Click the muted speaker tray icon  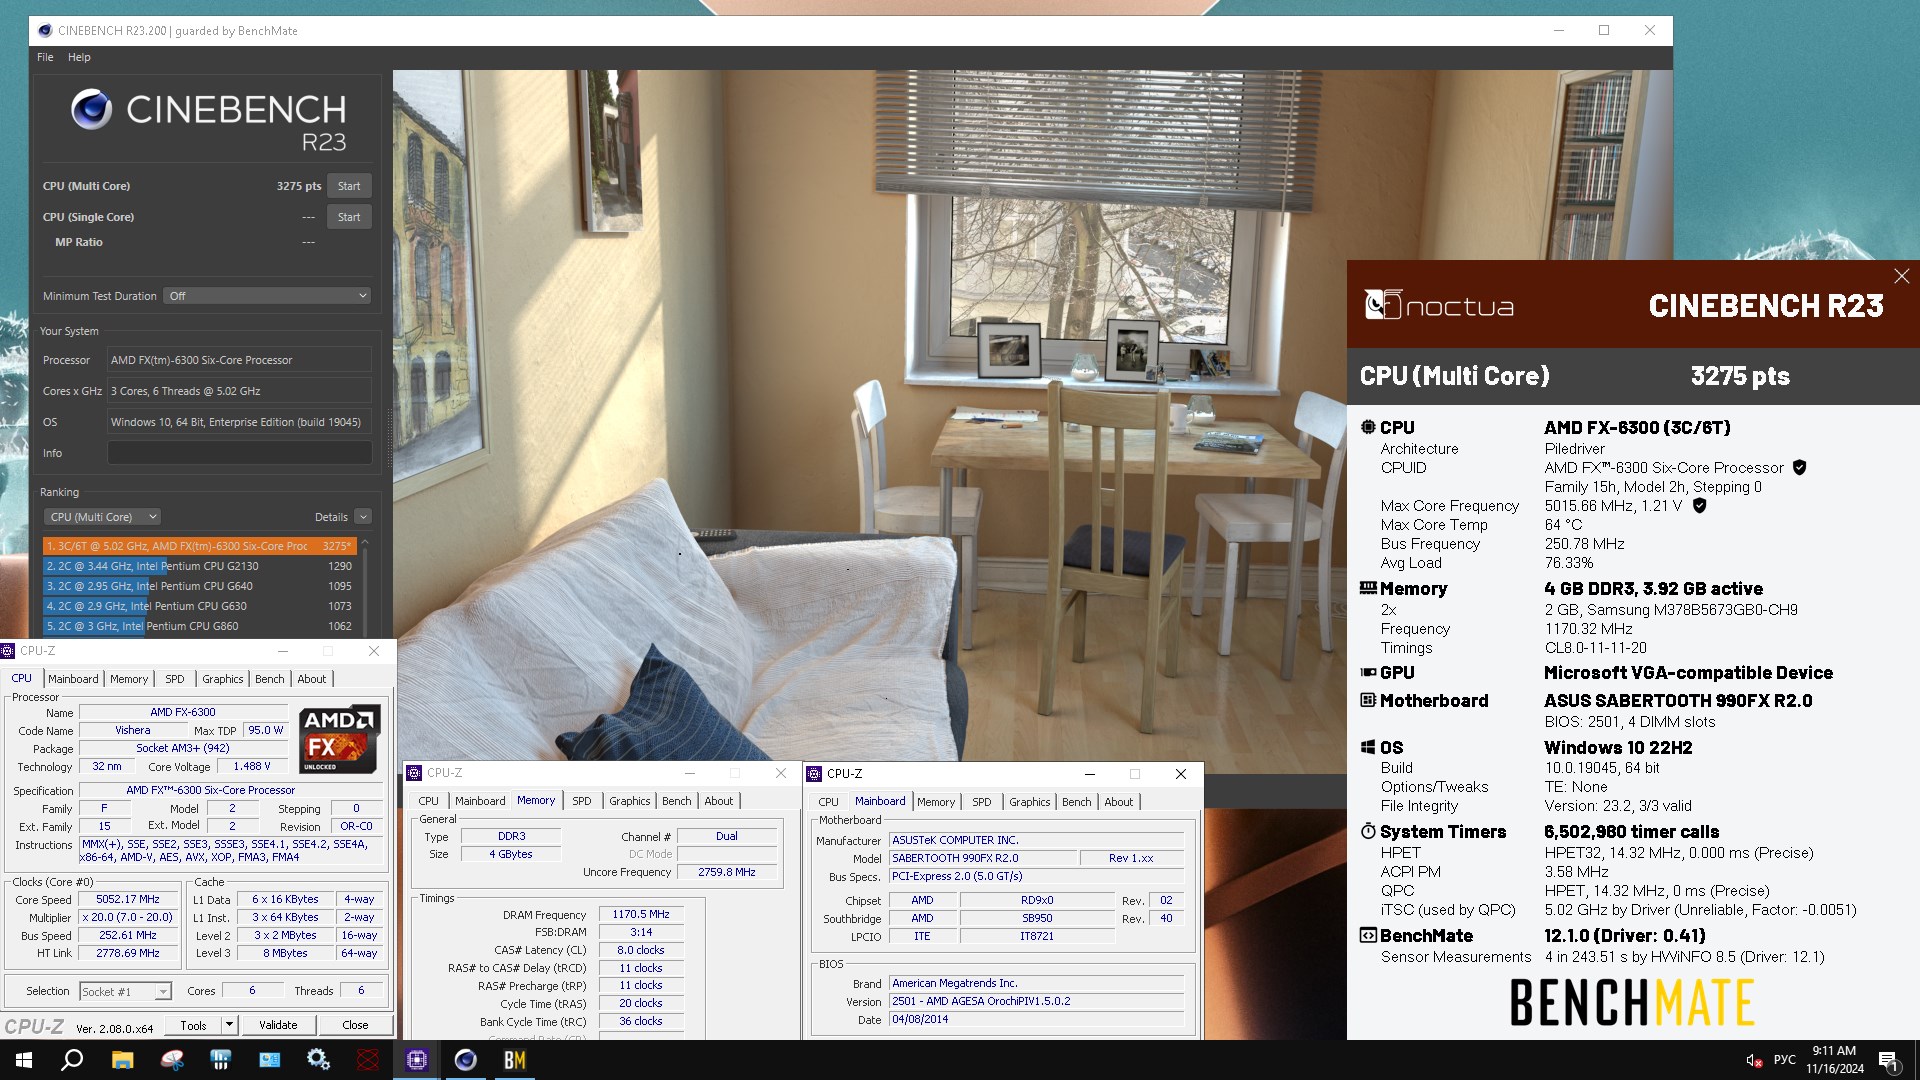[1754, 1061]
